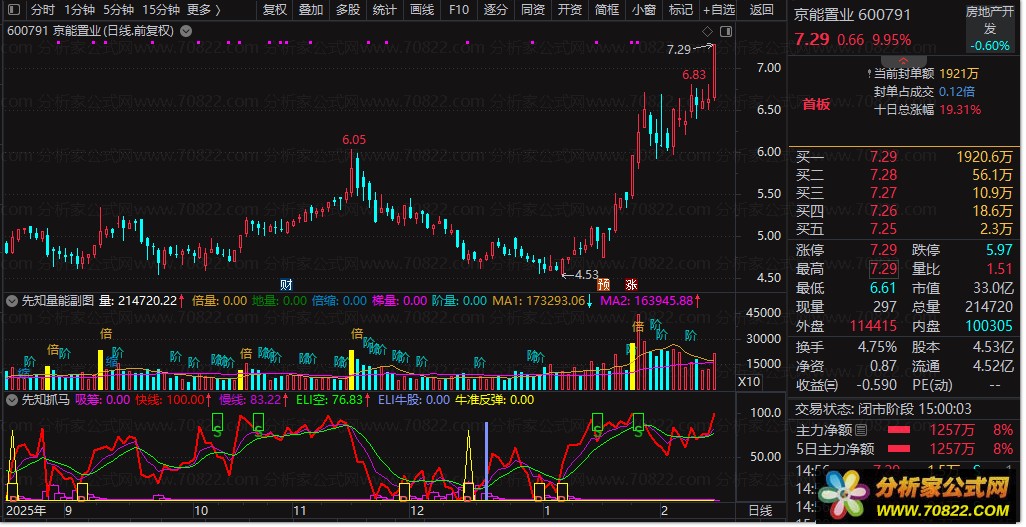
Task: Click 内盘 value 100305
Action: click(x=989, y=326)
